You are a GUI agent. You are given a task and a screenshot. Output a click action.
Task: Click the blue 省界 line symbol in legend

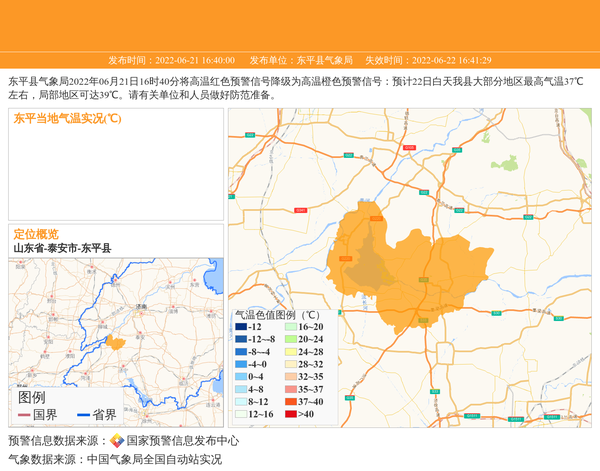click(83, 415)
